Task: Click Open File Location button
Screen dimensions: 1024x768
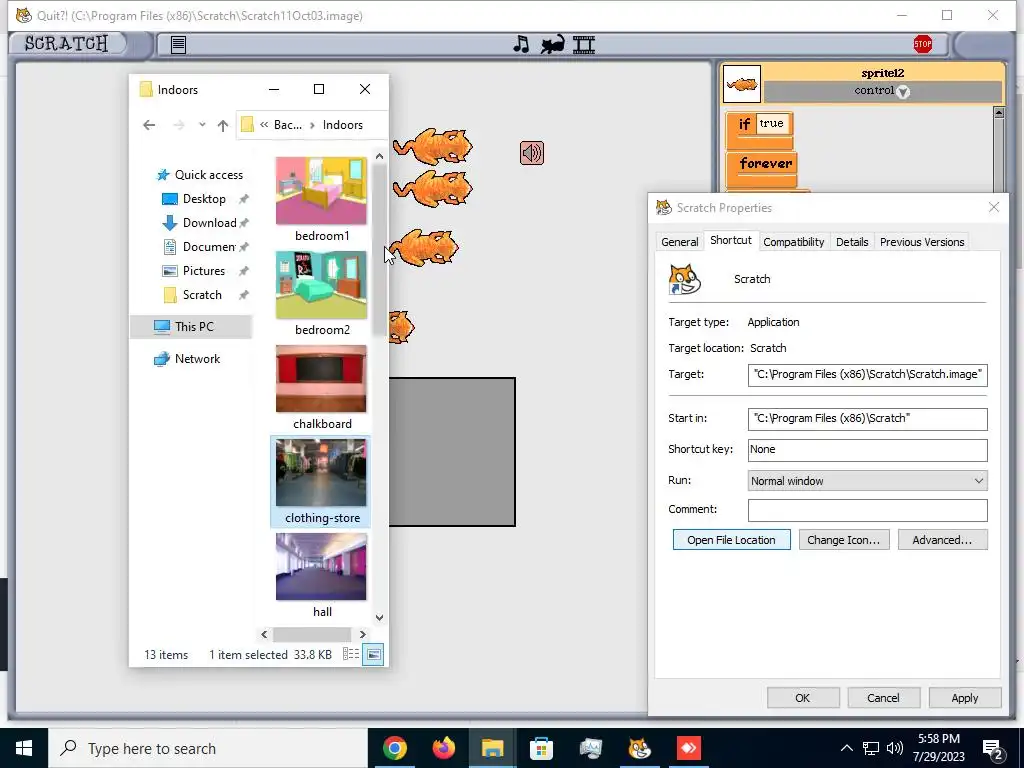Action: pos(731,539)
